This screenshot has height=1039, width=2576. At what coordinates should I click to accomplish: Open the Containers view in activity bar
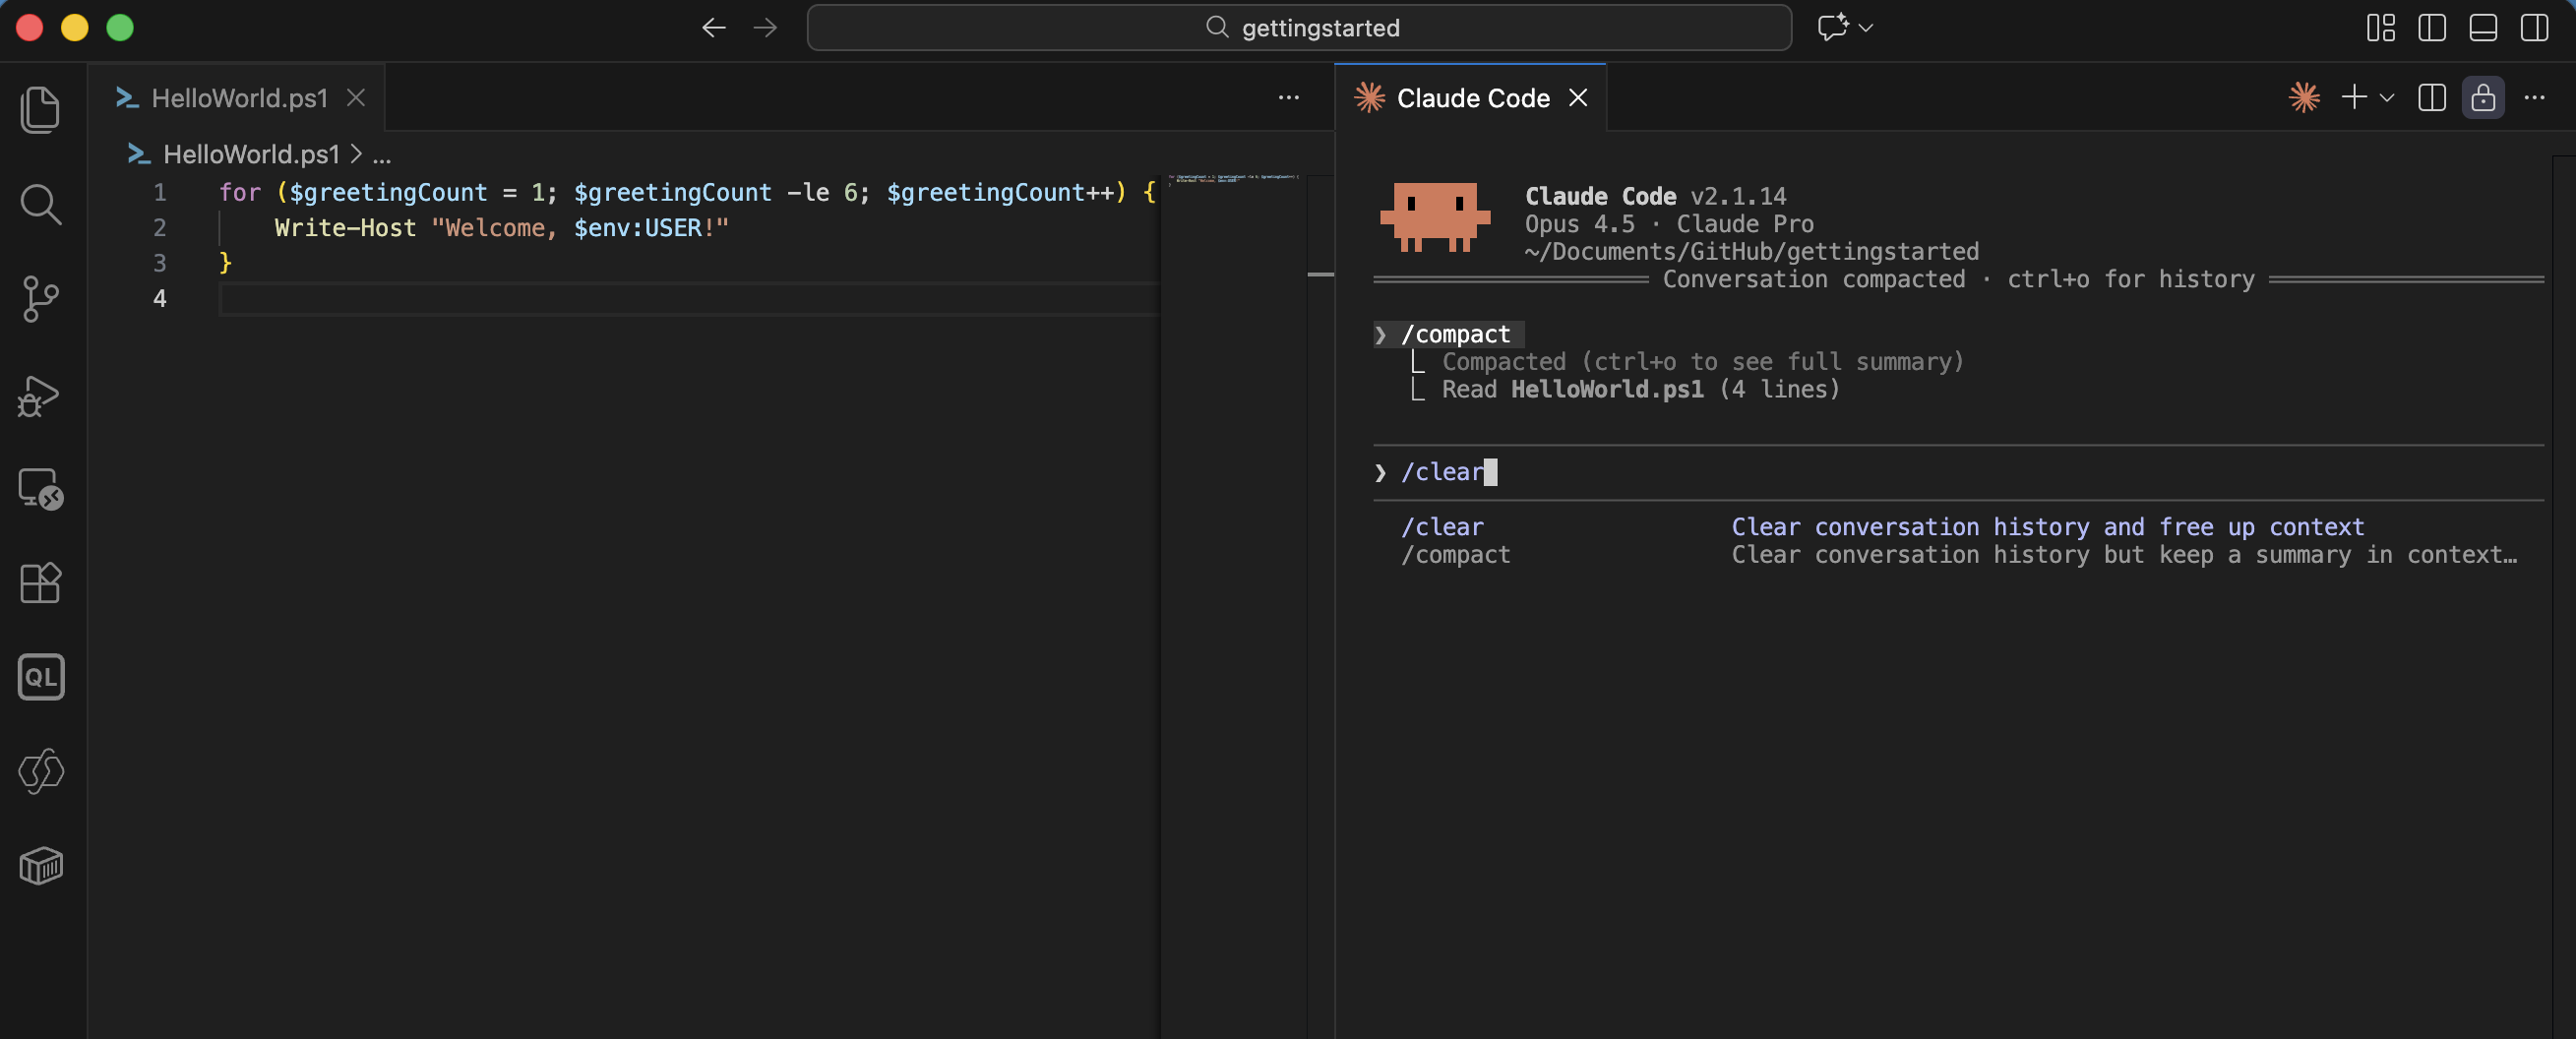[40, 865]
